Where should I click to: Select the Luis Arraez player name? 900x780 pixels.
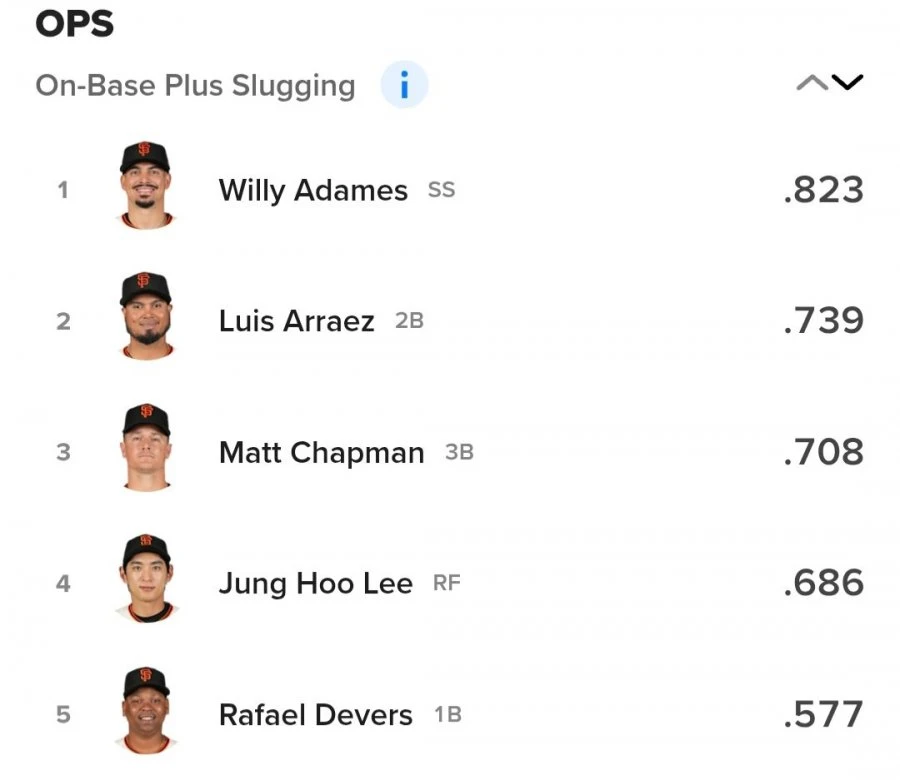point(297,321)
